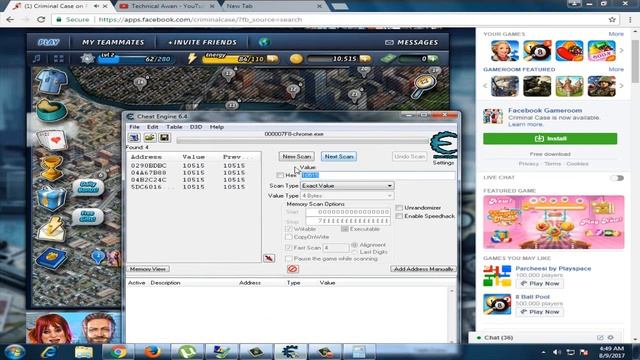
Task: Toggle the Writable checkbox
Action: (289, 229)
